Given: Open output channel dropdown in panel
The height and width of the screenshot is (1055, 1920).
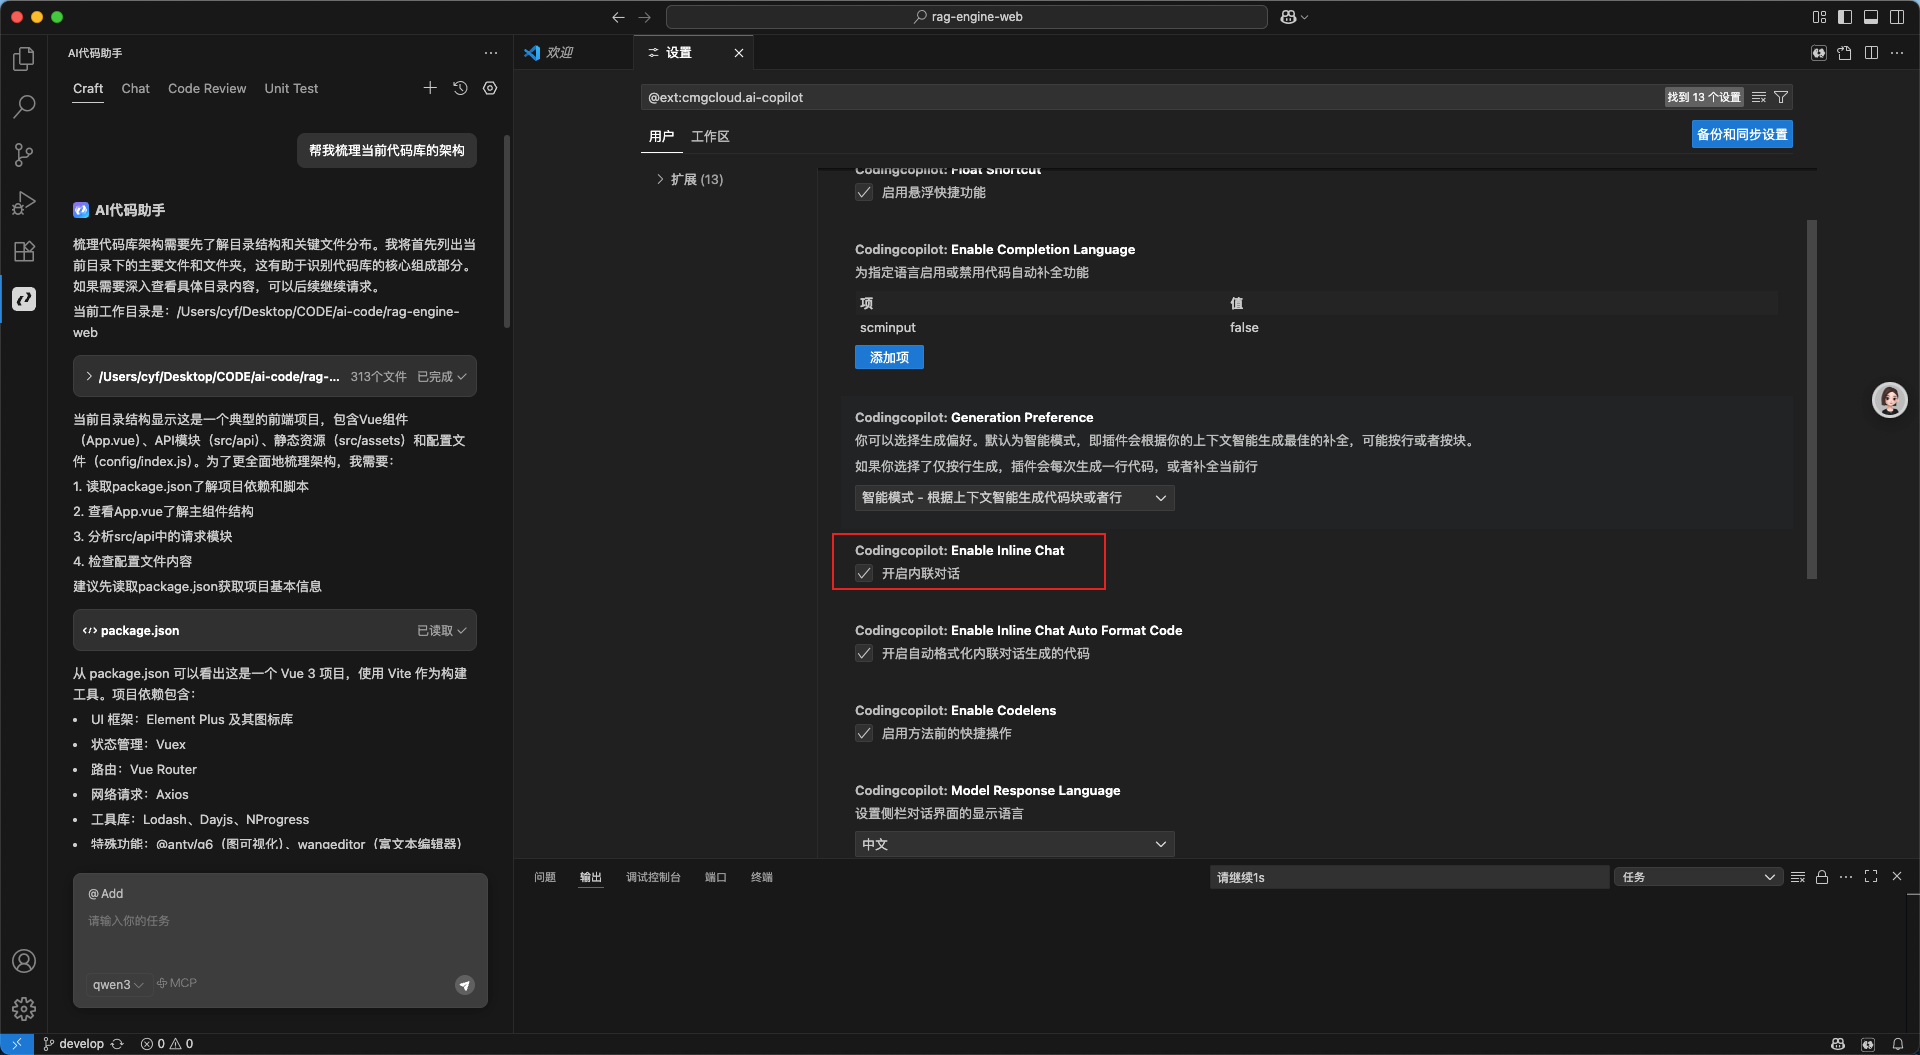Looking at the screenshot, I should (1698, 877).
